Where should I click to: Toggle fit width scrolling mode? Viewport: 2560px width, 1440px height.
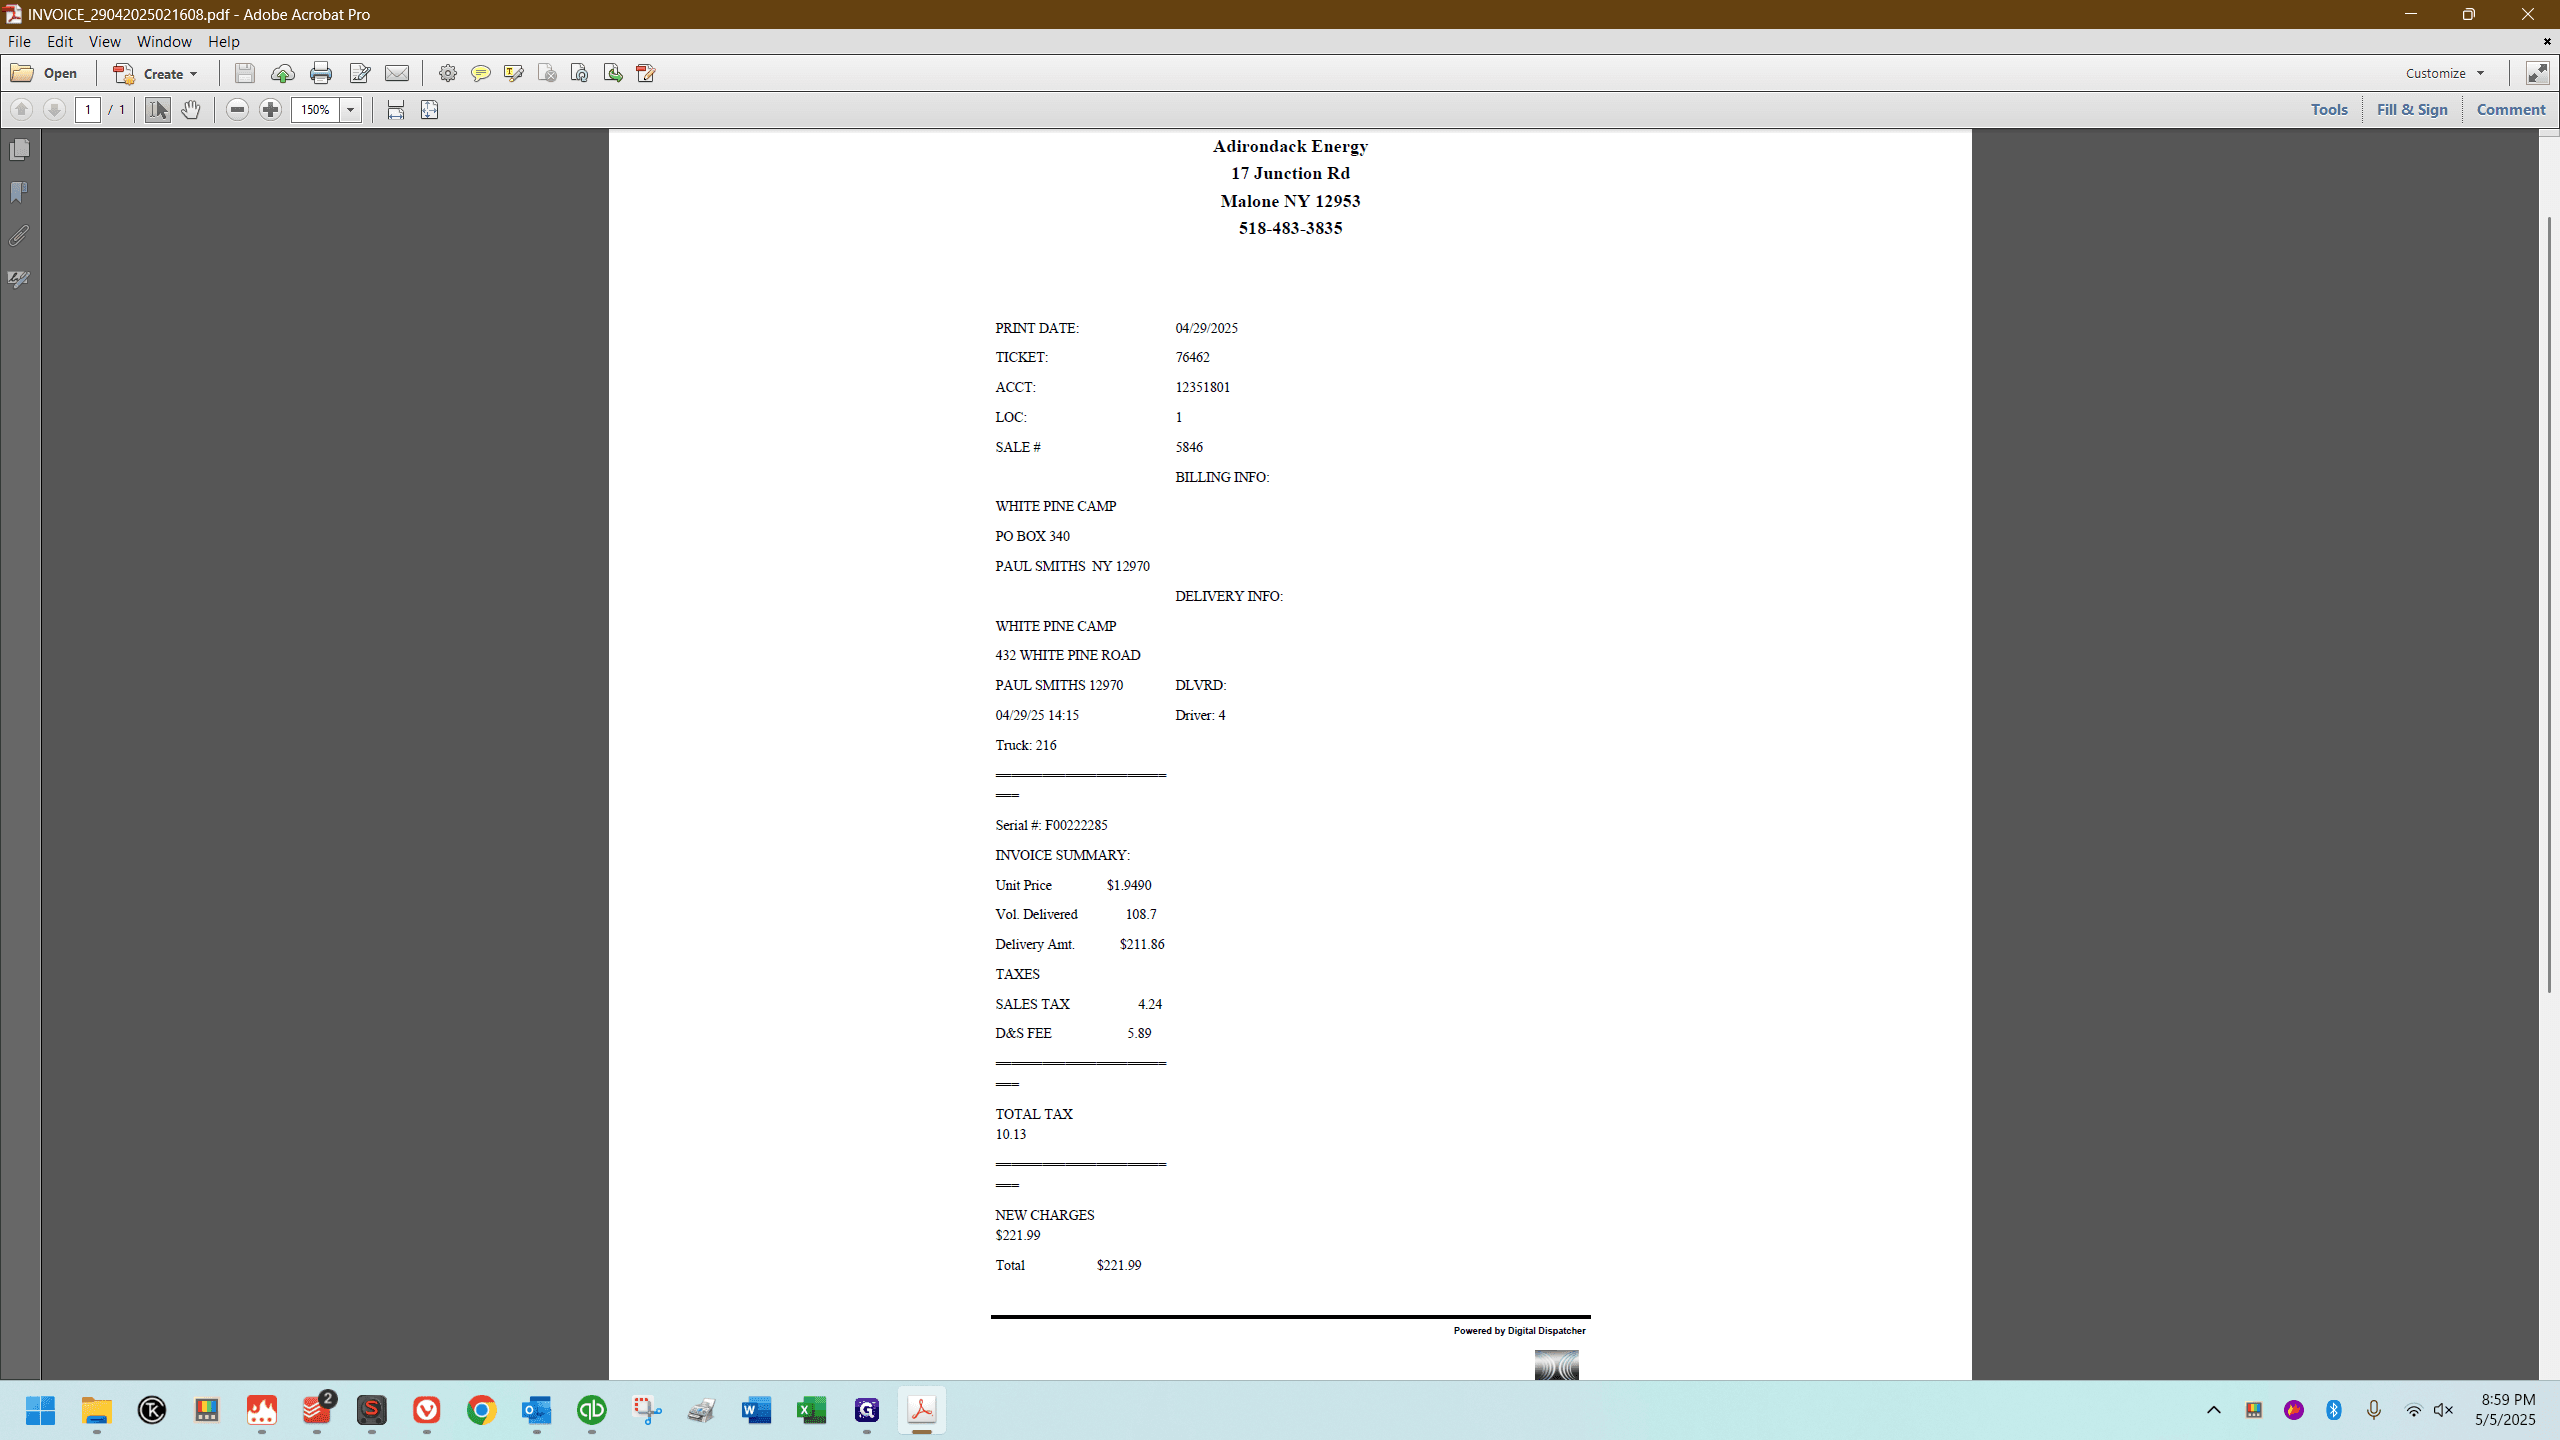click(396, 110)
